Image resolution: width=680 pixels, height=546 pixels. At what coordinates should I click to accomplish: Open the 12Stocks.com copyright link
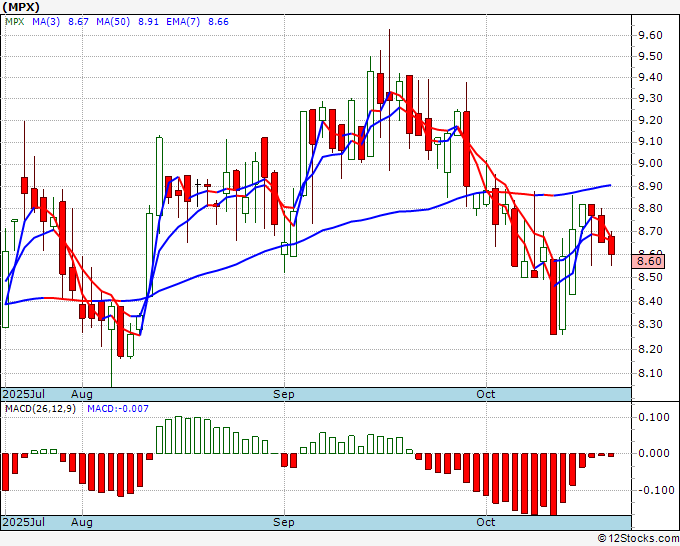click(638, 539)
